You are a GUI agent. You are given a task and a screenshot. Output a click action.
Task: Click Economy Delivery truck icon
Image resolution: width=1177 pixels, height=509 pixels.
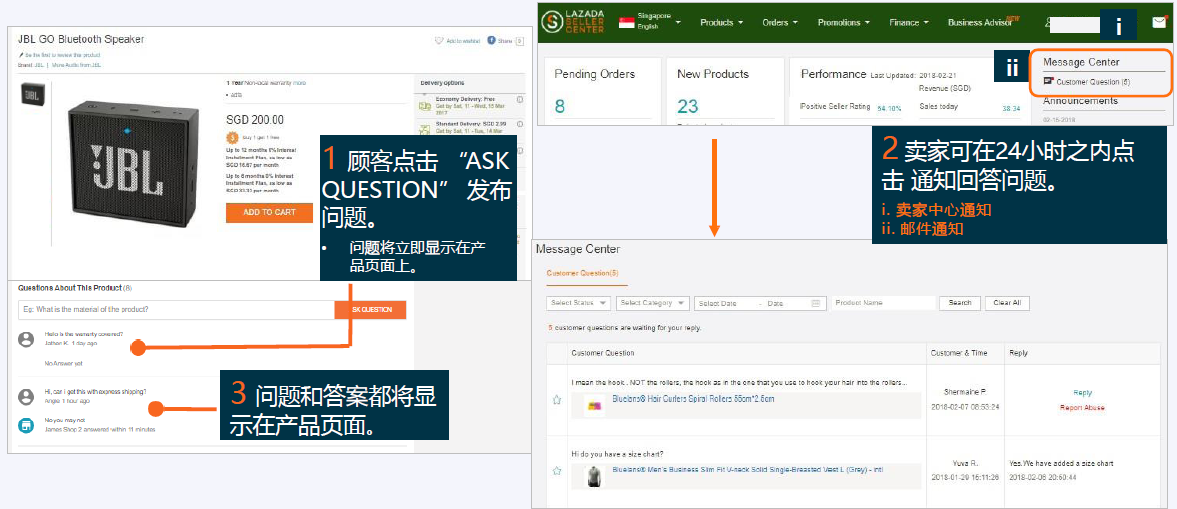(x=424, y=105)
